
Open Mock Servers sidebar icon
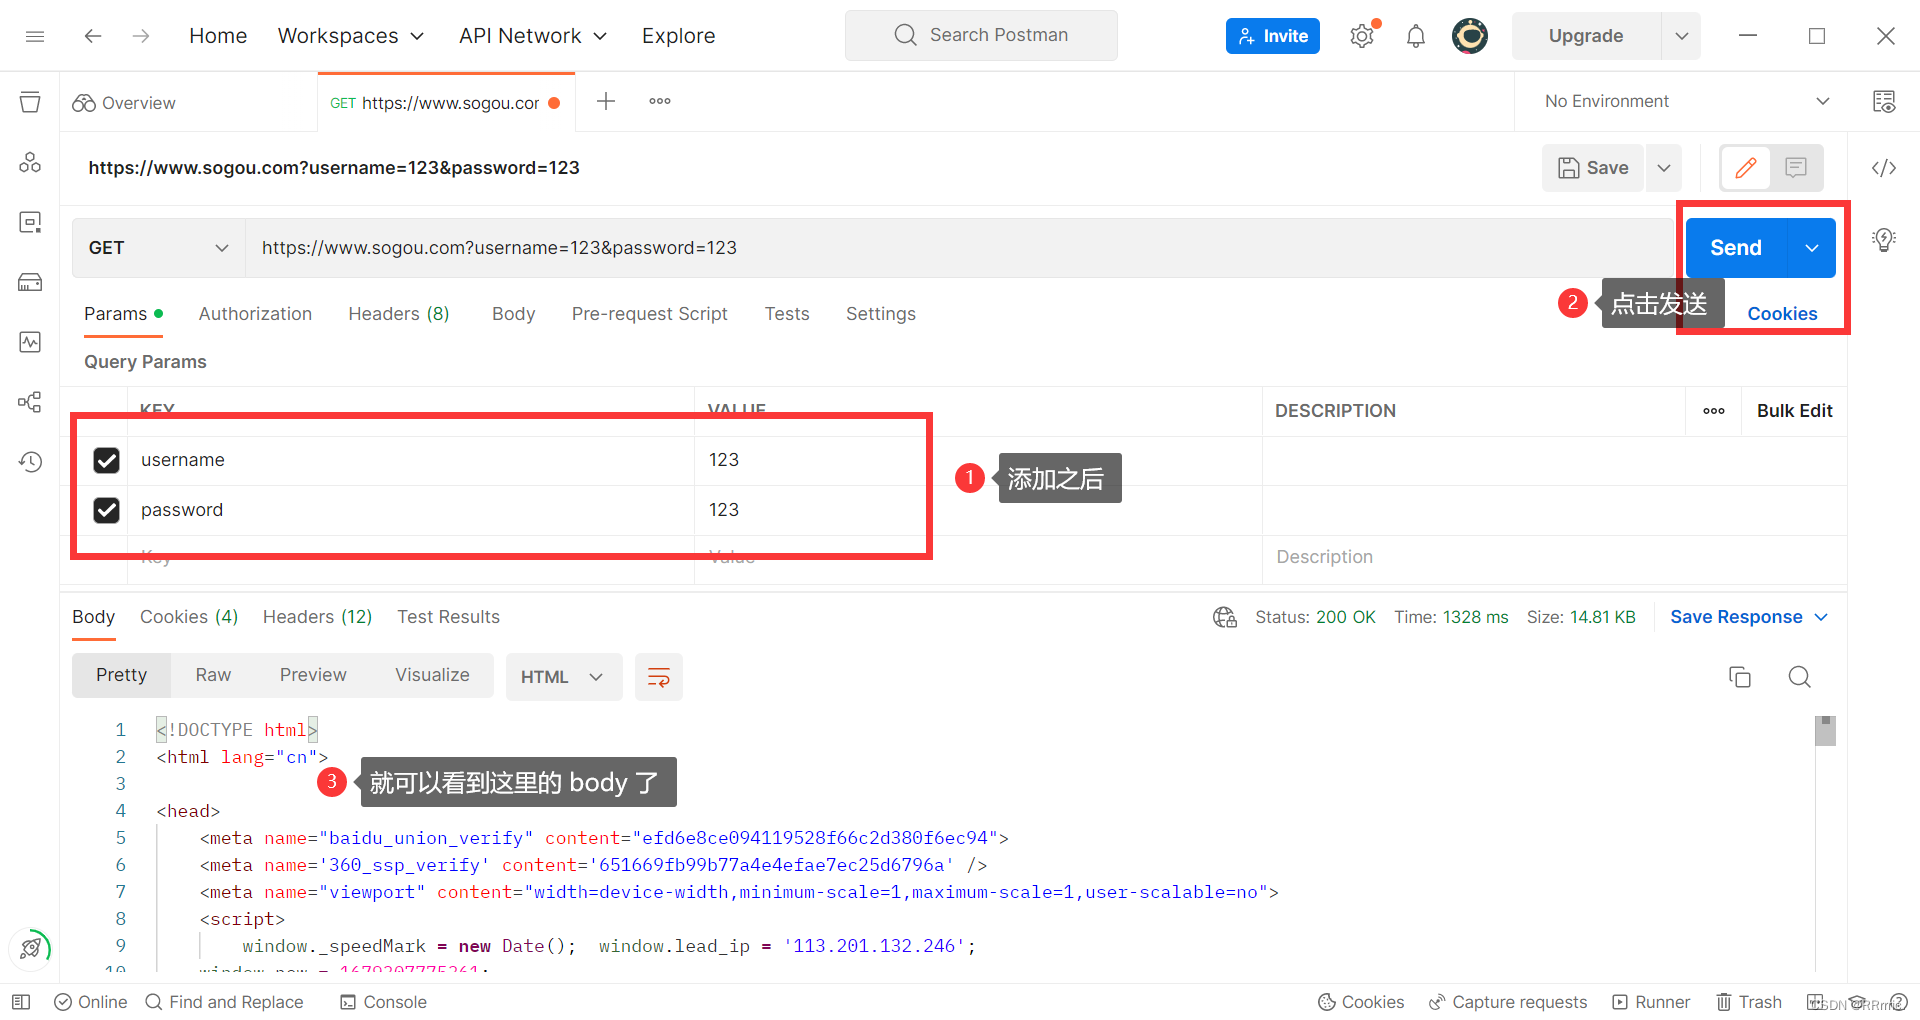coord(30,282)
